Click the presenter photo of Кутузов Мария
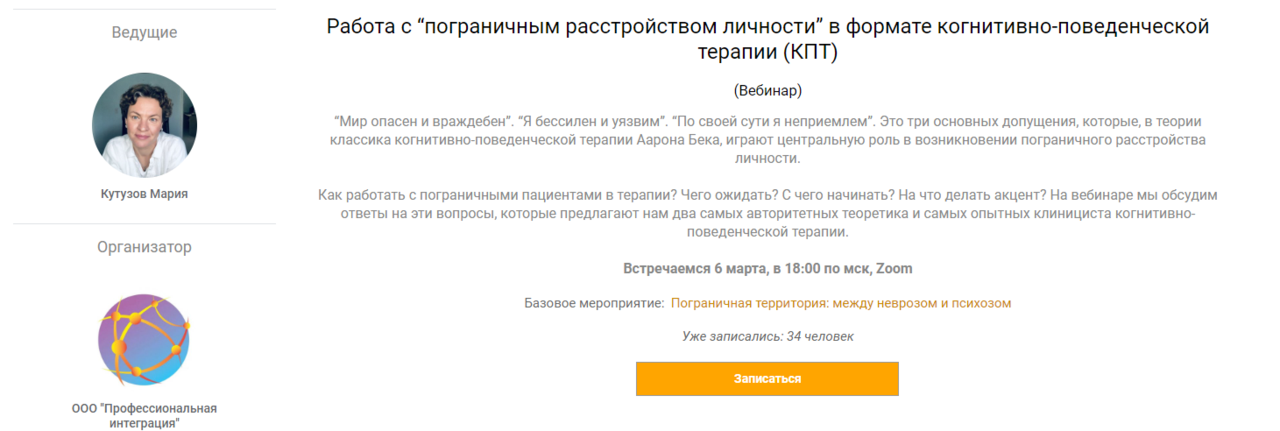 [x=144, y=125]
